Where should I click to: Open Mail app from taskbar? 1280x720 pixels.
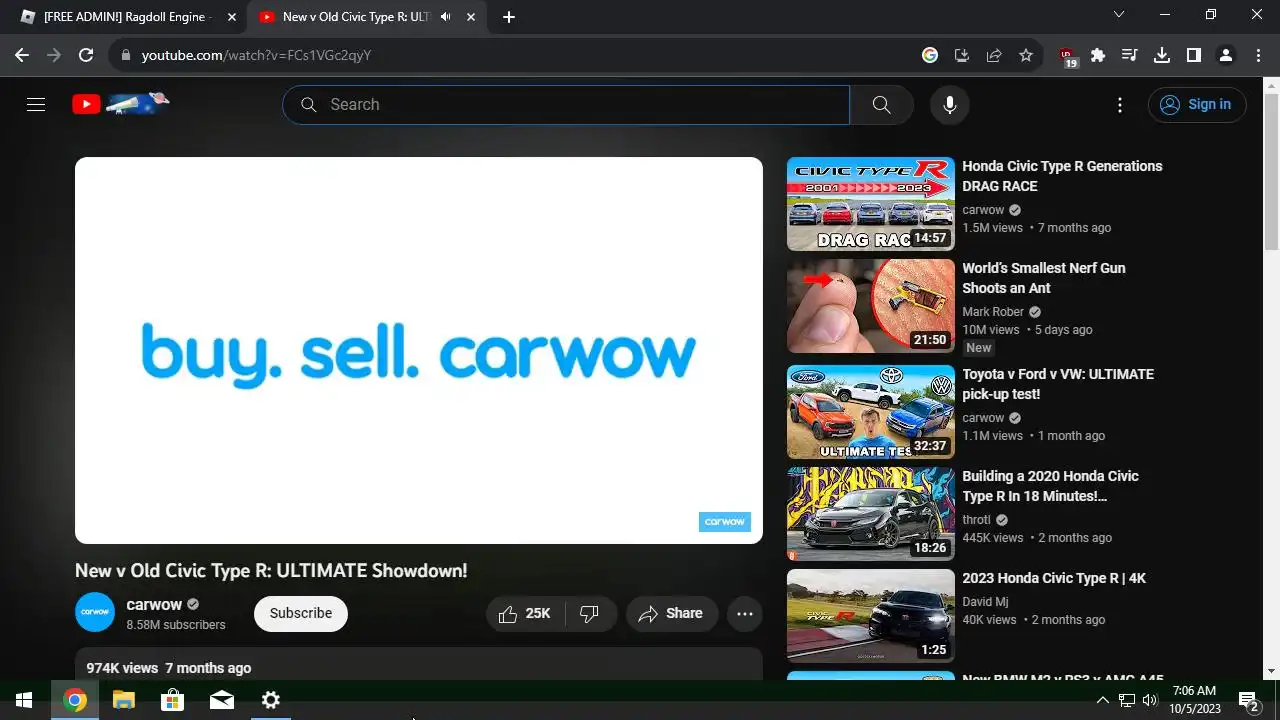(x=222, y=700)
